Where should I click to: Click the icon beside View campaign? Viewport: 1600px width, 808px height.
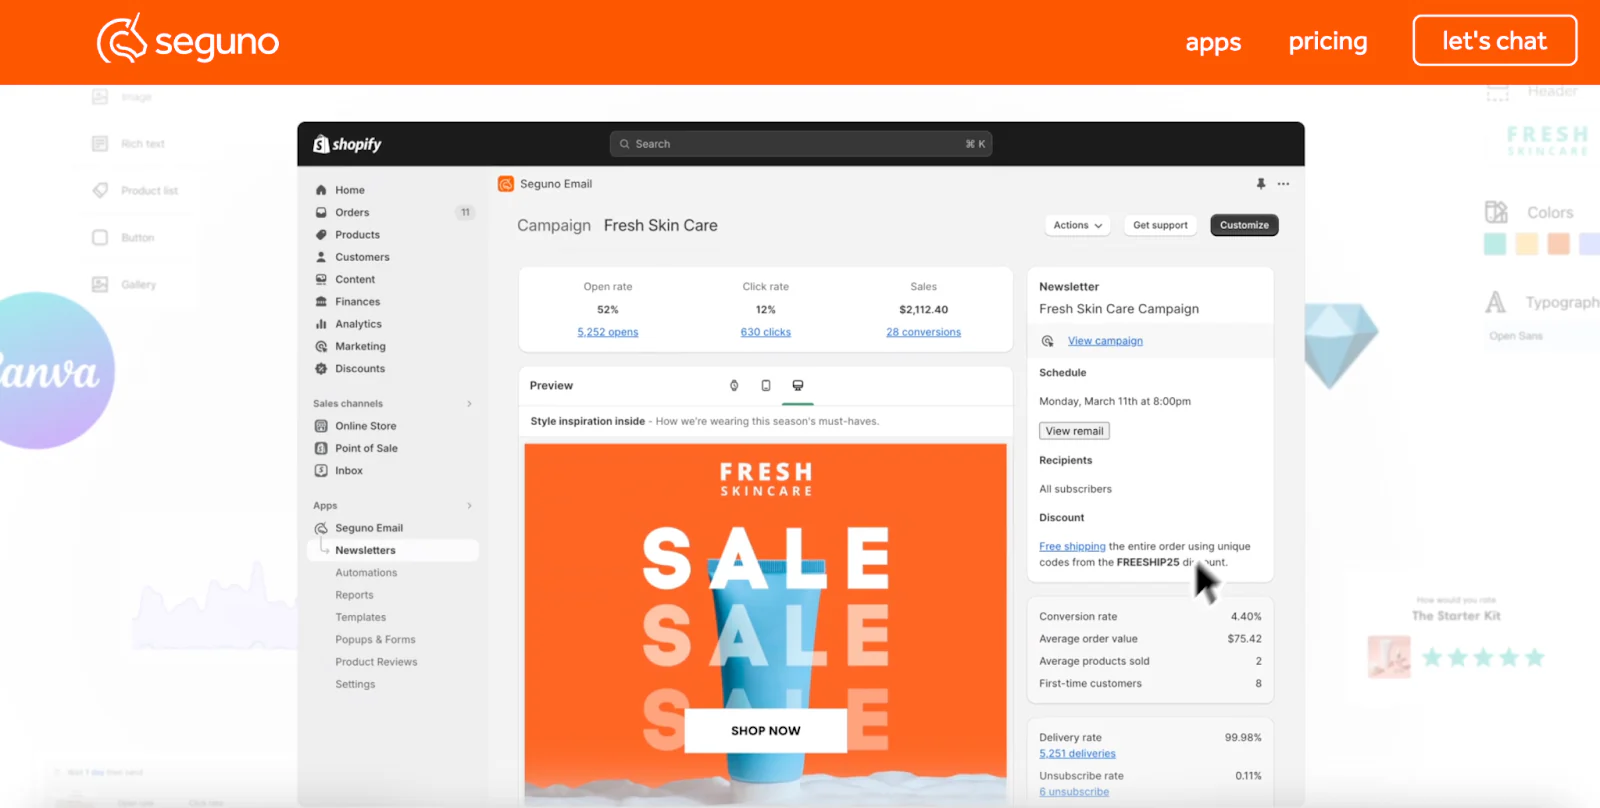[x=1047, y=341]
